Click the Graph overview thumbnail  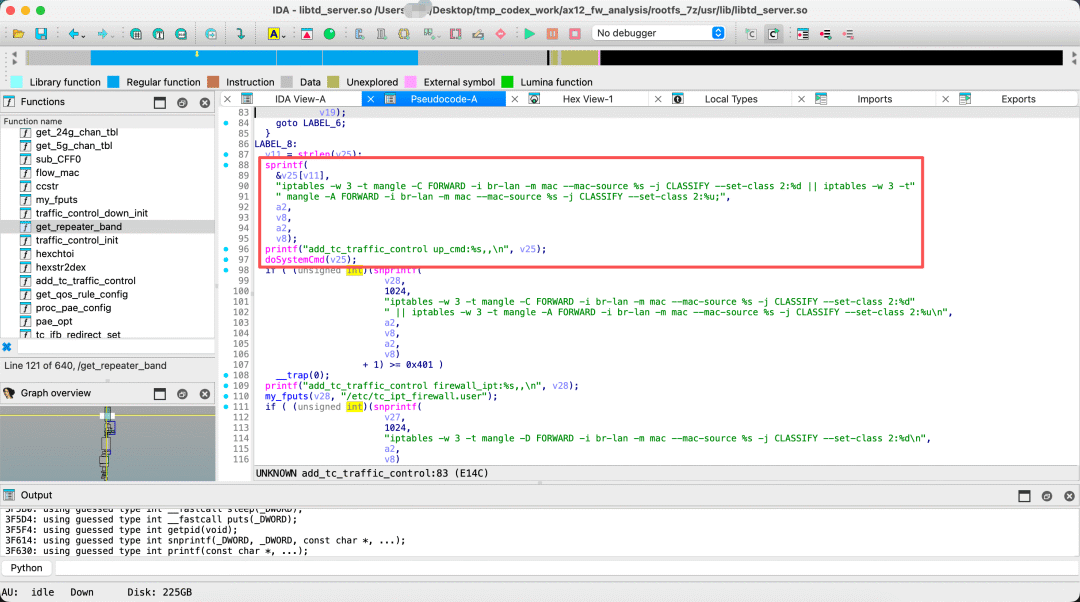pyautogui.click(x=107, y=444)
